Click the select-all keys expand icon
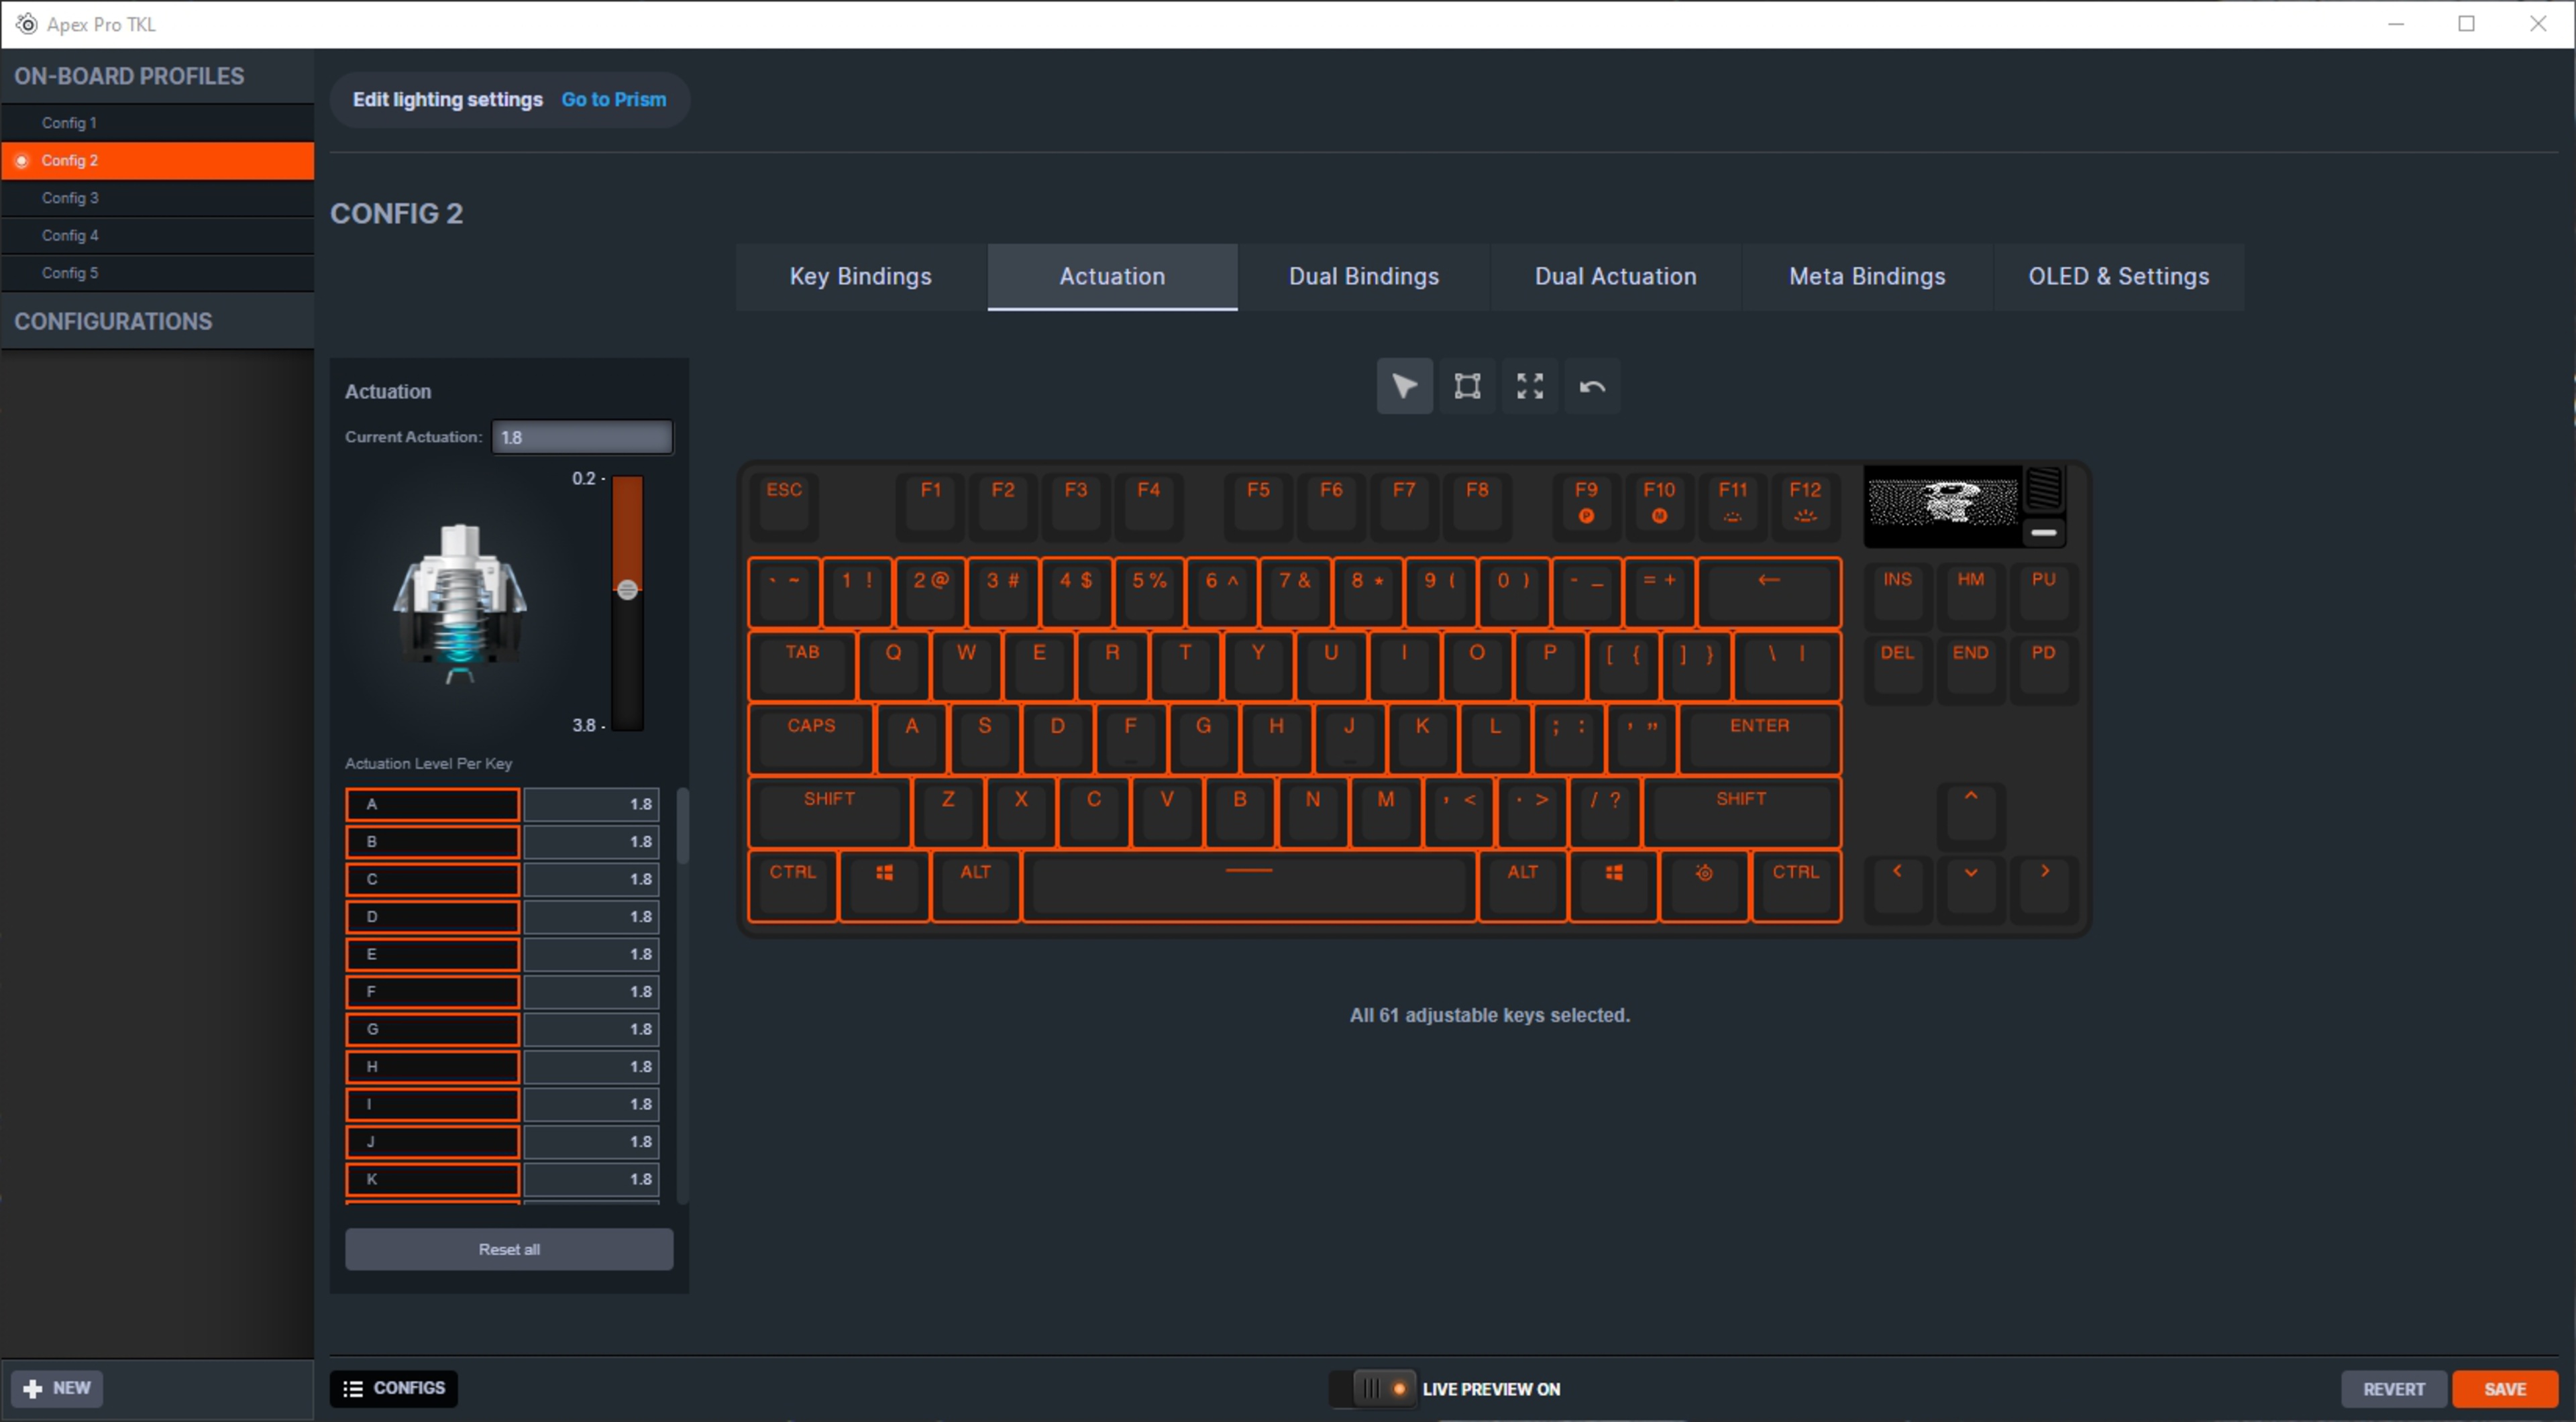Screen dimensions: 2576x1422 (1529, 386)
